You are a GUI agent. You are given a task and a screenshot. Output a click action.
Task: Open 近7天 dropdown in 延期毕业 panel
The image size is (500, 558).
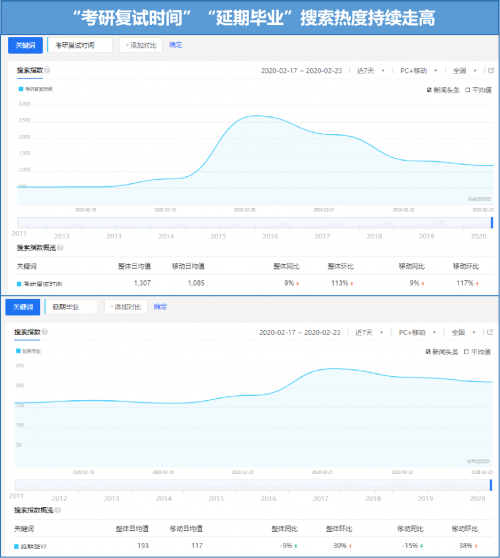coord(369,332)
